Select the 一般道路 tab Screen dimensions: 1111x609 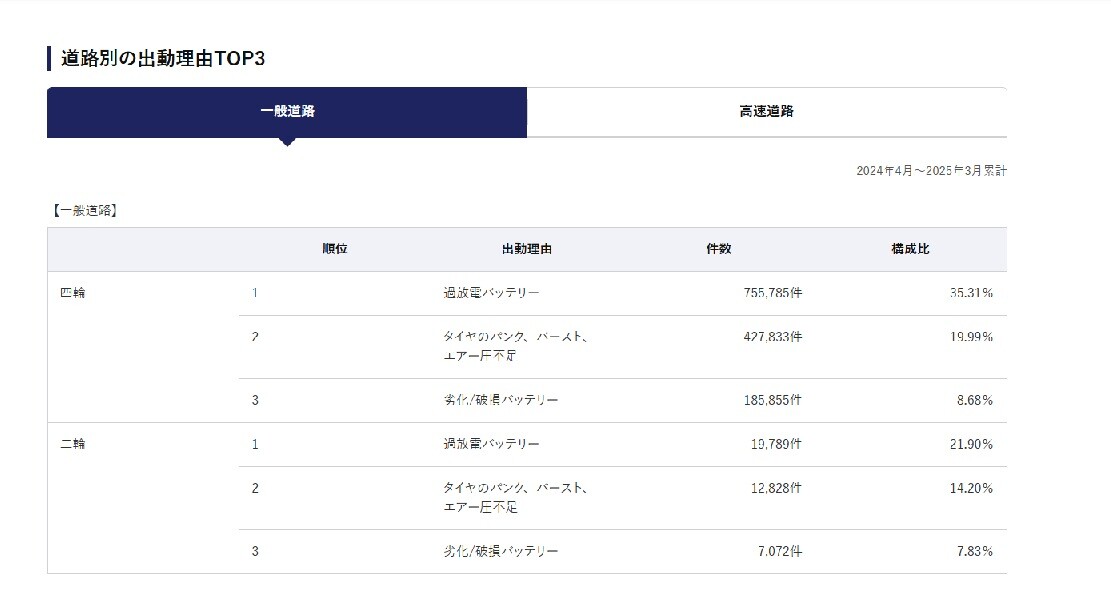[x=287, y=112]
